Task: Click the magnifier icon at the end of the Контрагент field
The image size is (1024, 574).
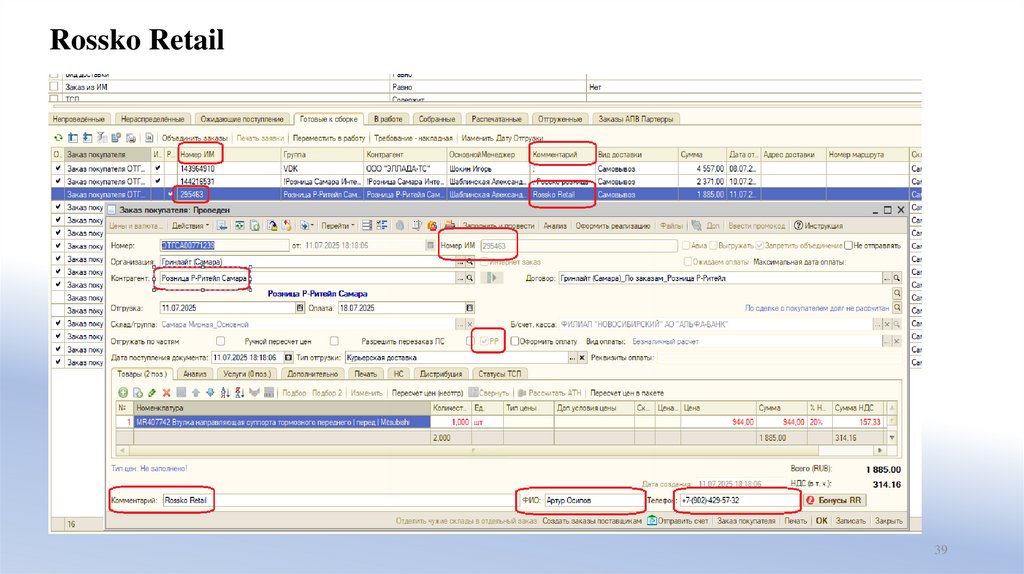Action: click(x=470, y=278)
